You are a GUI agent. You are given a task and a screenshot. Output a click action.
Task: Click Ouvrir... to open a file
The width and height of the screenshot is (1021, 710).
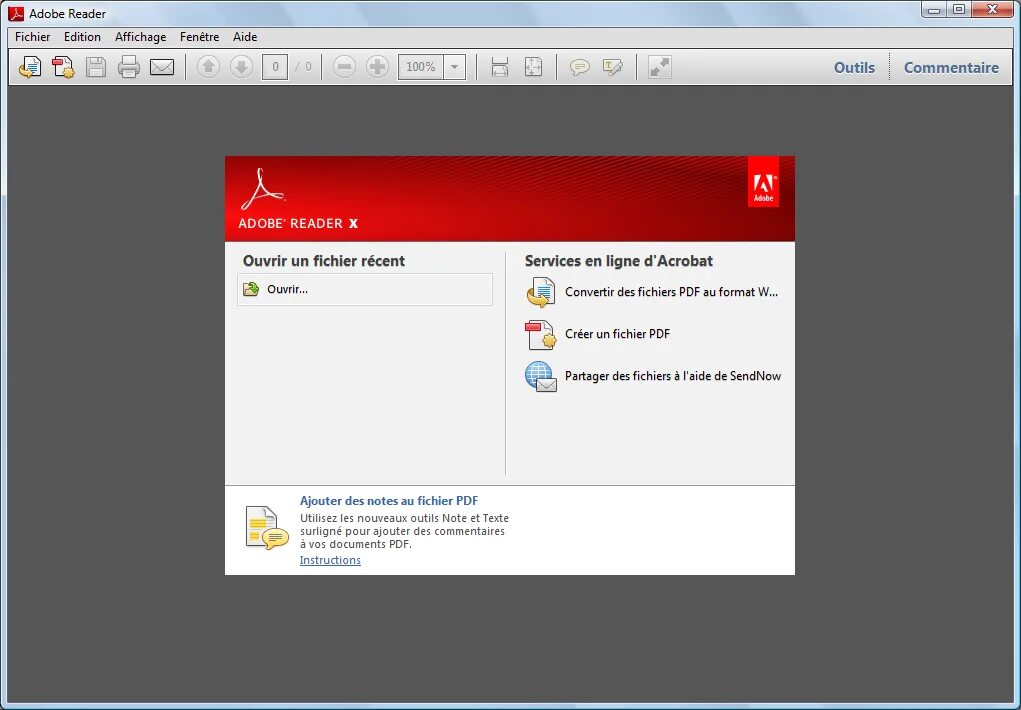coord(365,289)
